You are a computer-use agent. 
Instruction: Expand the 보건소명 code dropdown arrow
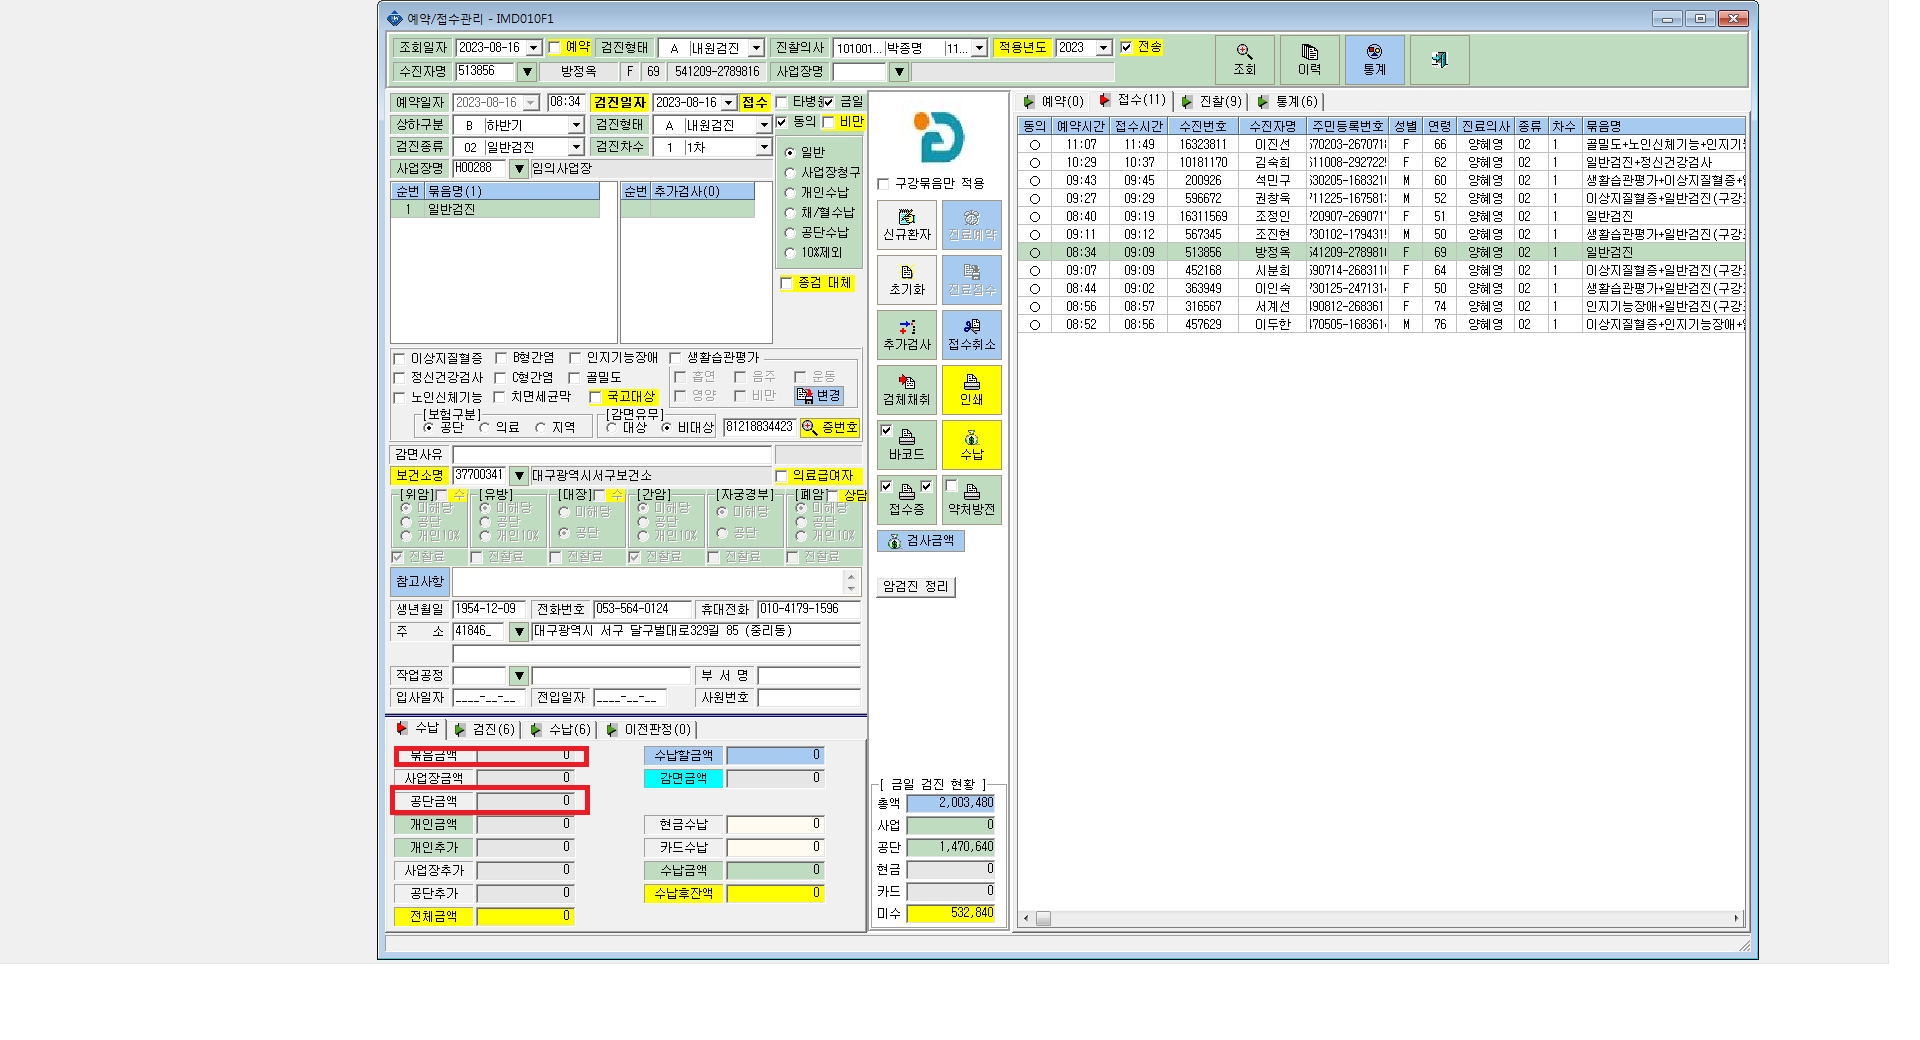pos(519,476)
